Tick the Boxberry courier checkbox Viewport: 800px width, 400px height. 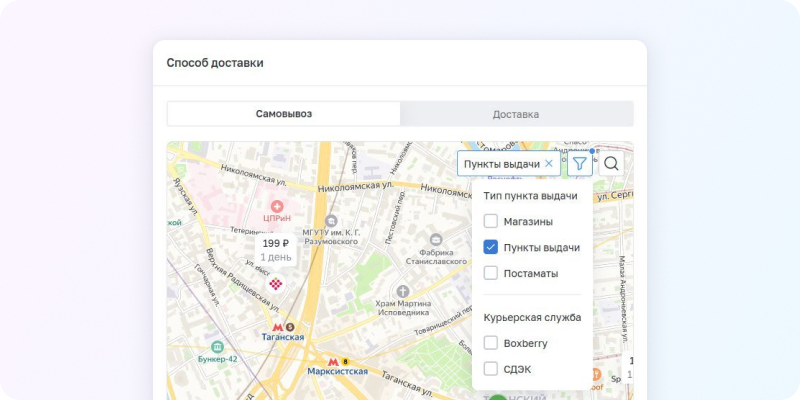coord(490,343)
